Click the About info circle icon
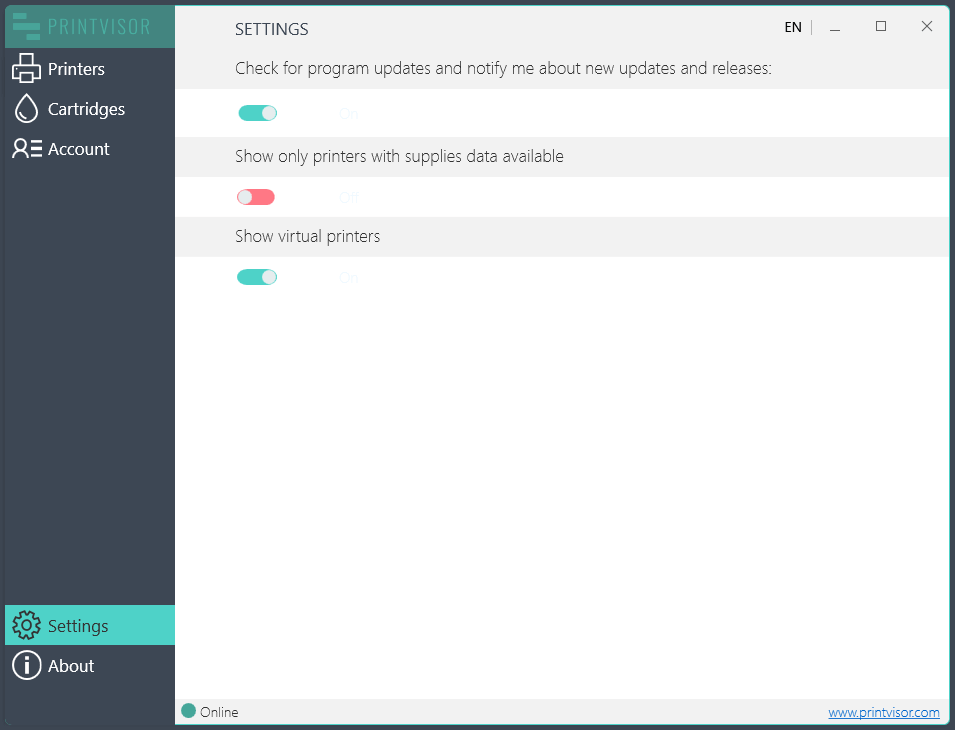Image resolution: width=955 pixels, height=730 pixels. click(x=27, y=666)
